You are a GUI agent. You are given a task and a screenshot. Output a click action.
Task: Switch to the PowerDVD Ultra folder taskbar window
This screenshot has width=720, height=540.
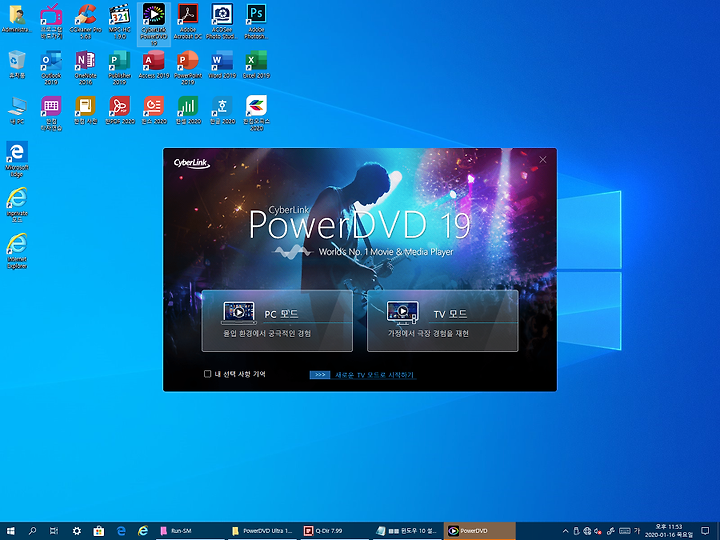pyautogui.click(x=264, y=531)
